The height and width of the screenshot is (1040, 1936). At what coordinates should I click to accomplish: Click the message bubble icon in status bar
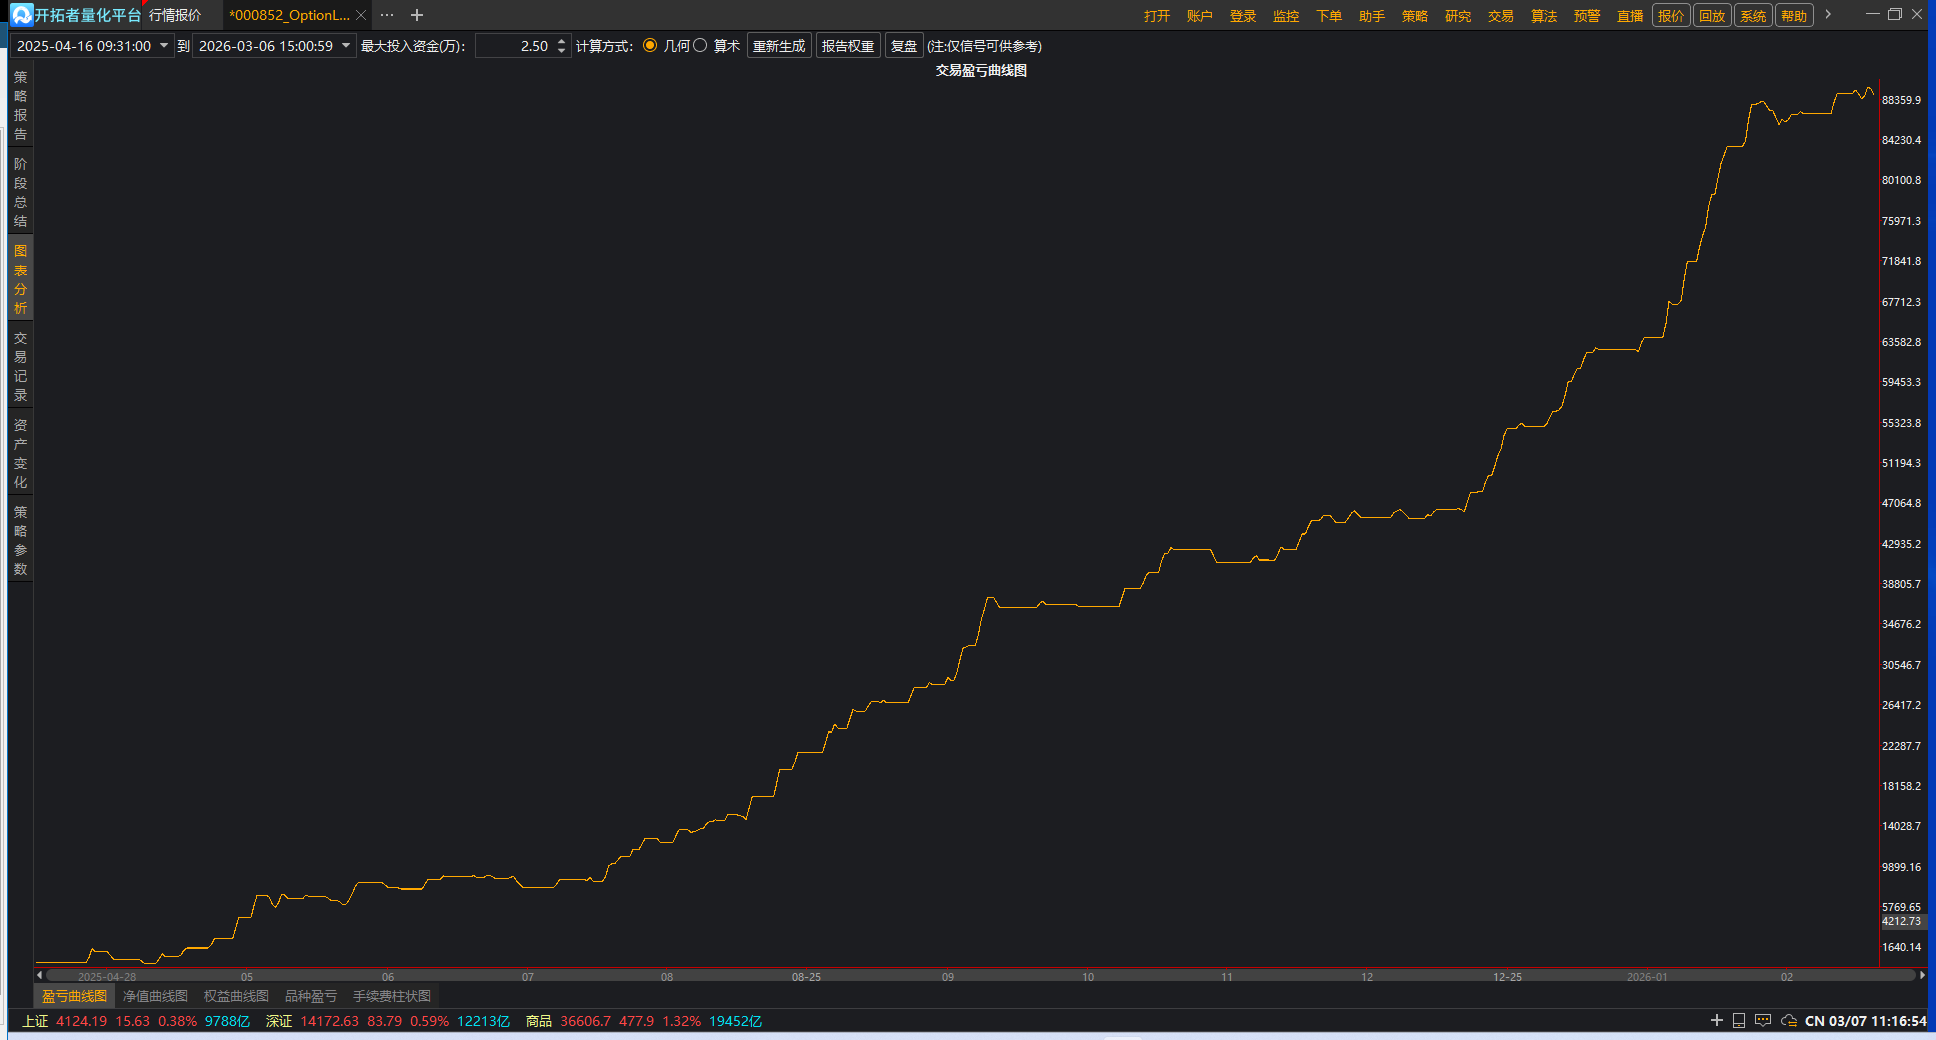pyautogui.click(x=1763, y=1020)
